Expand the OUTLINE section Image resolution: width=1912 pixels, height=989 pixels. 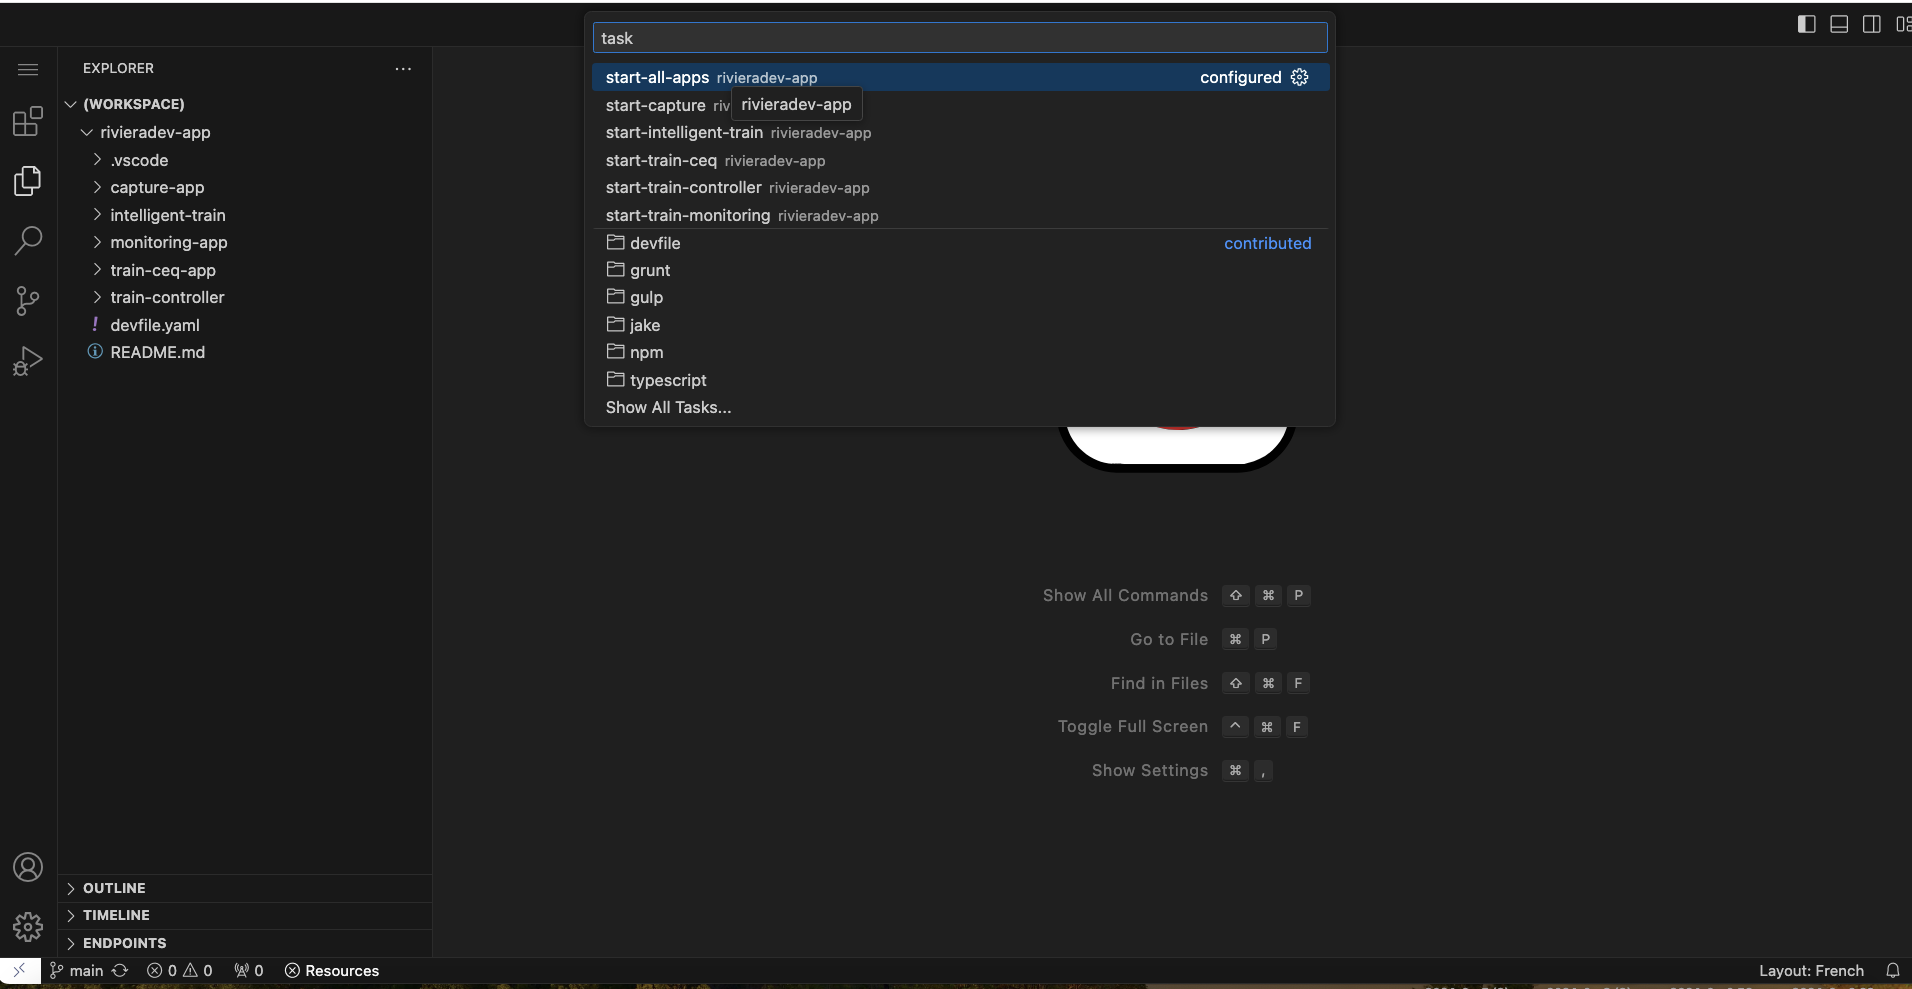point(114,888)
